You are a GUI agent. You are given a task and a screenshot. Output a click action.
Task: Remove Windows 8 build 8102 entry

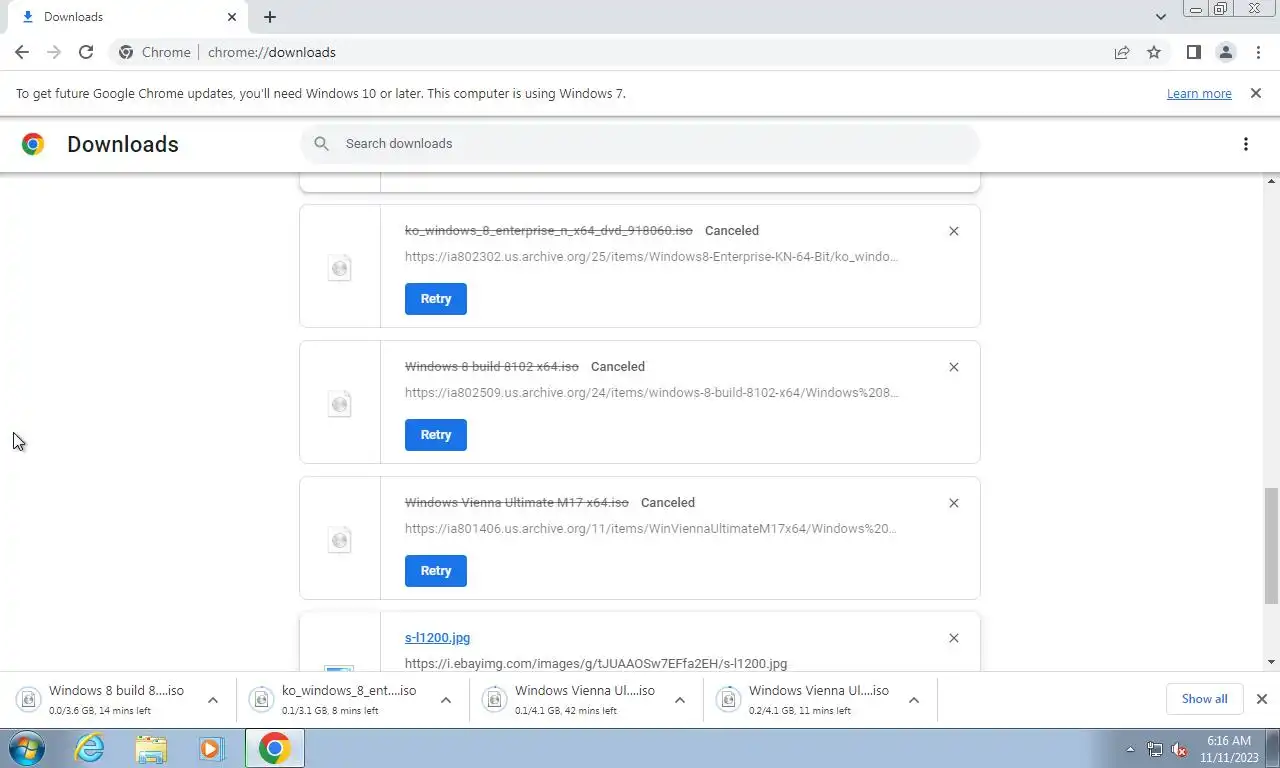954,367
